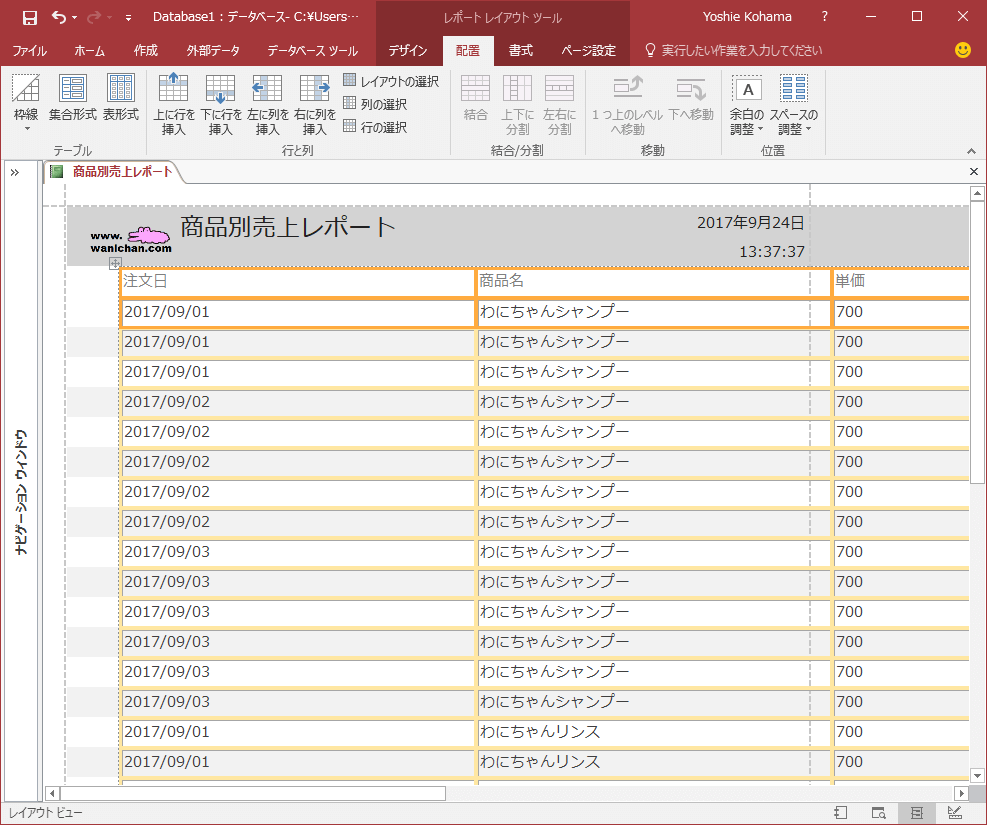Switch to Layout View status icon

(916, 813)
